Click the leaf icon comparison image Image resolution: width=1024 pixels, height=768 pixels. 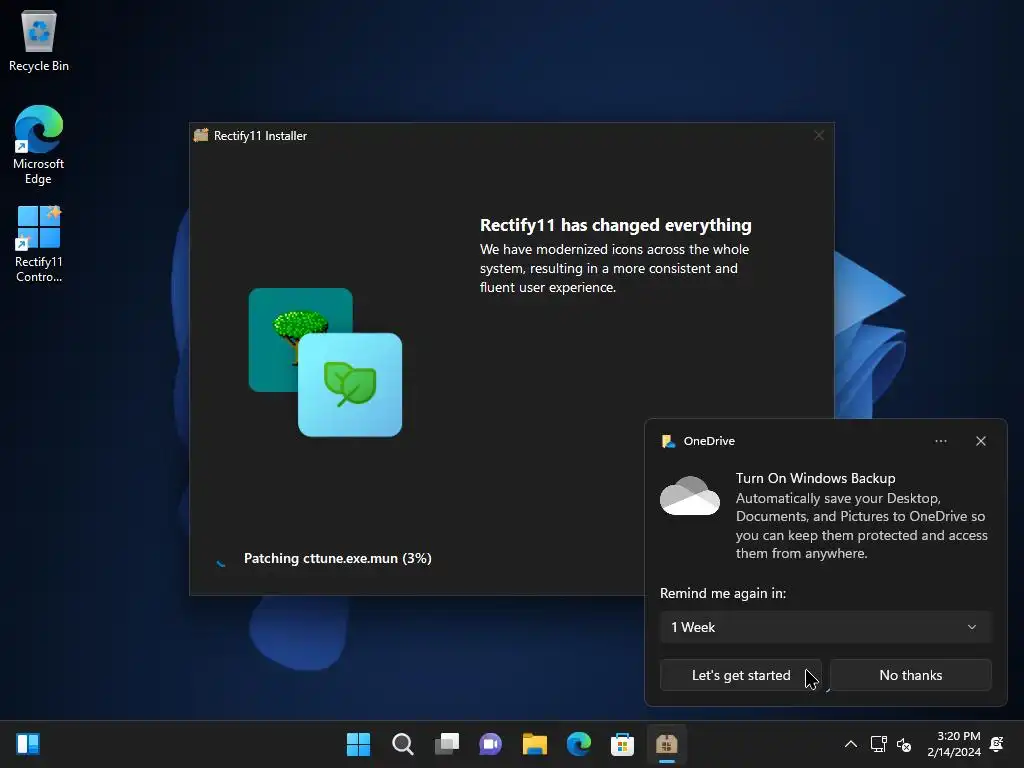[x=350, y=385]
